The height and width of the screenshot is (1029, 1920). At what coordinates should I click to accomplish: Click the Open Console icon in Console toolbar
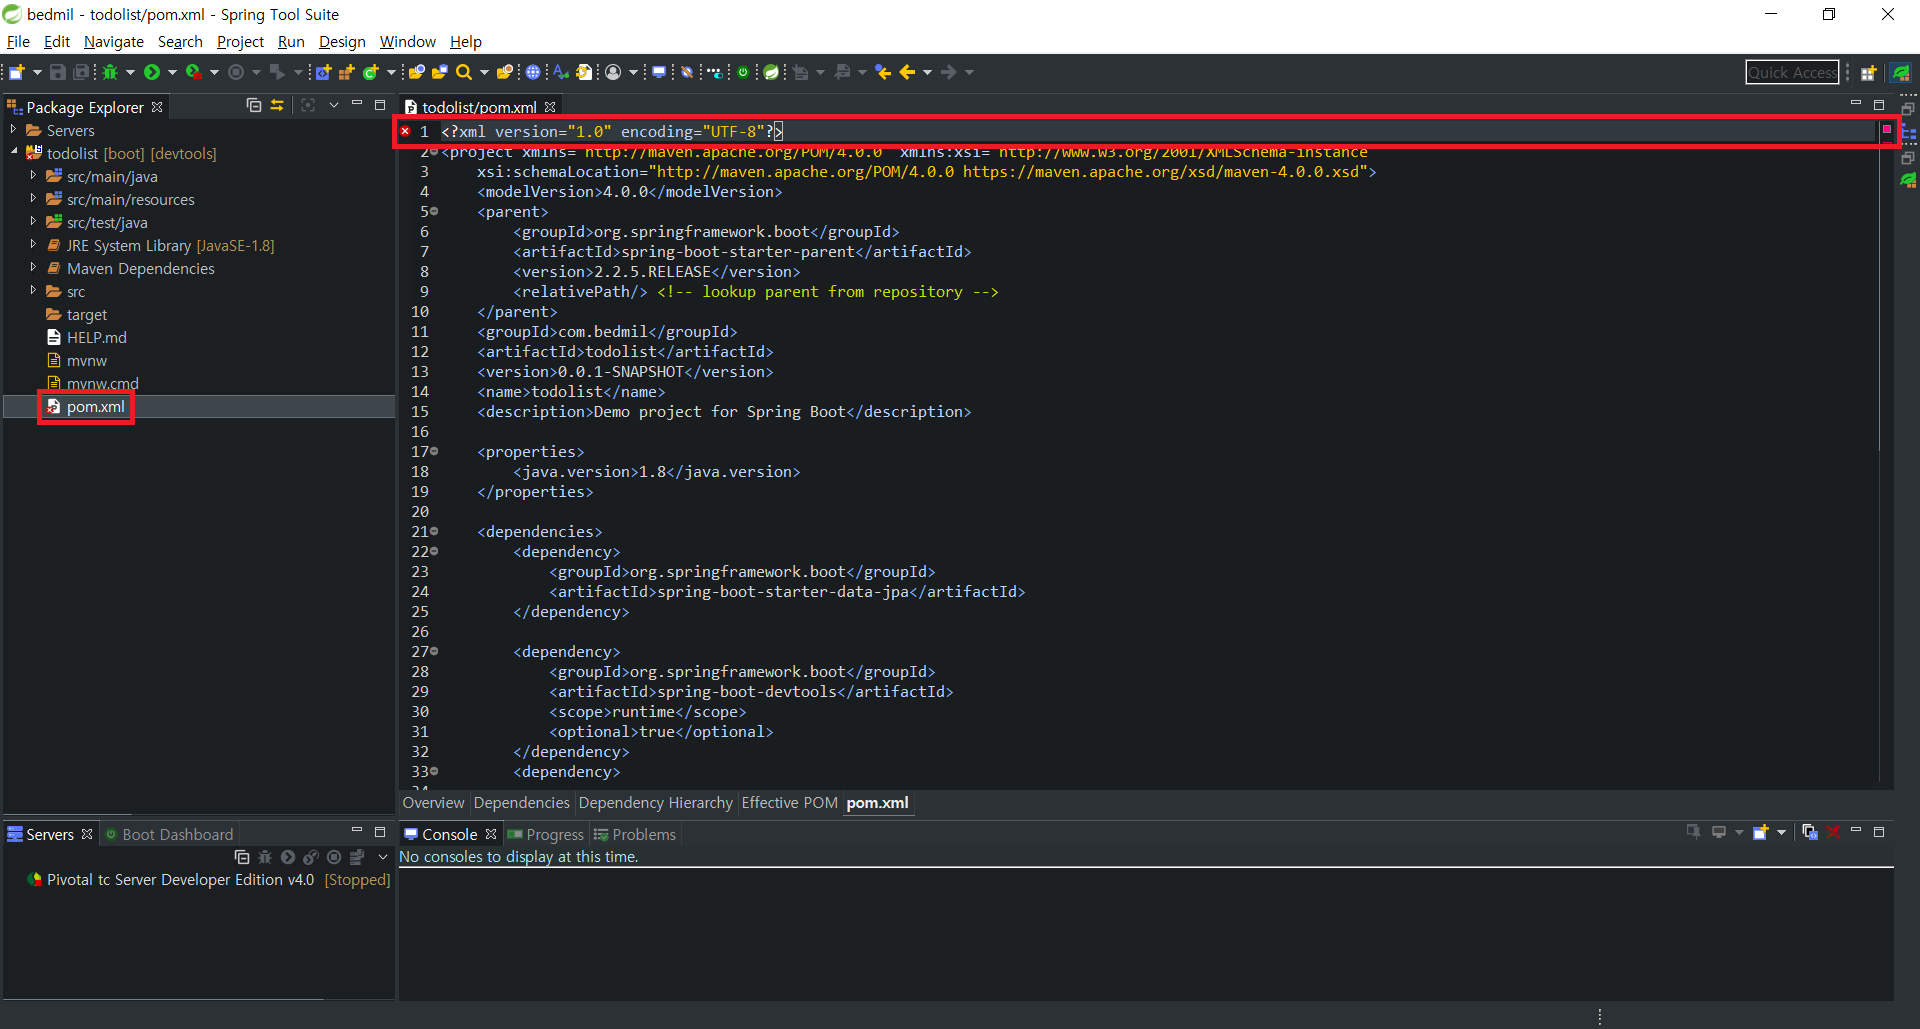tap(1760, 832)
